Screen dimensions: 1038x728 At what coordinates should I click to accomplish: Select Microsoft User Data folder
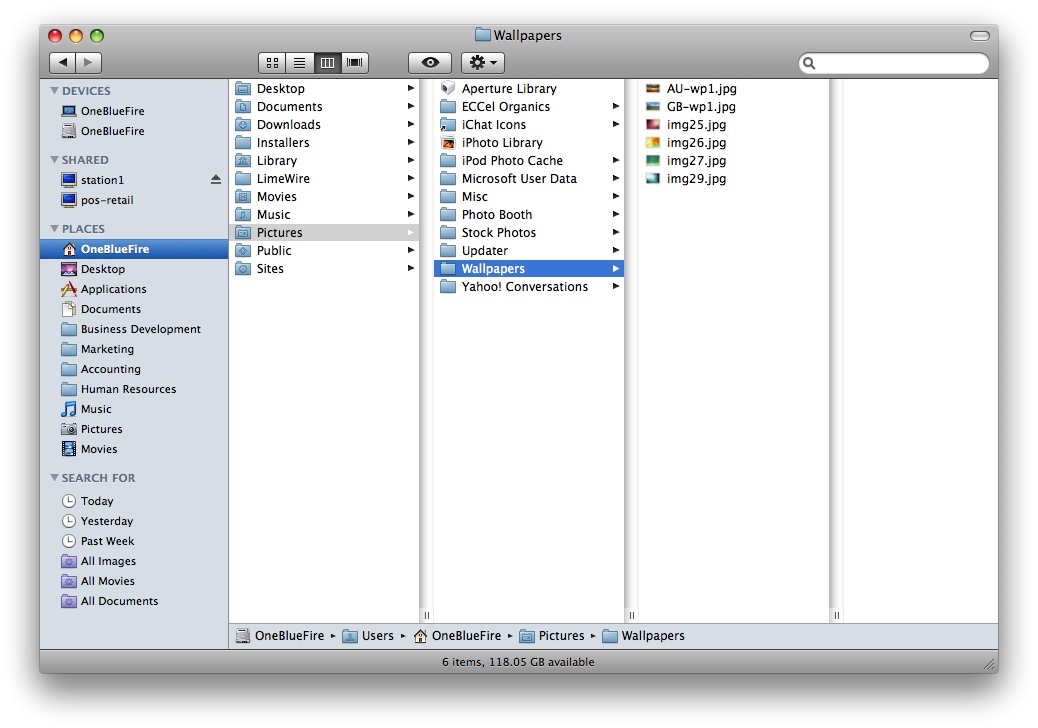tap(529, 179)
